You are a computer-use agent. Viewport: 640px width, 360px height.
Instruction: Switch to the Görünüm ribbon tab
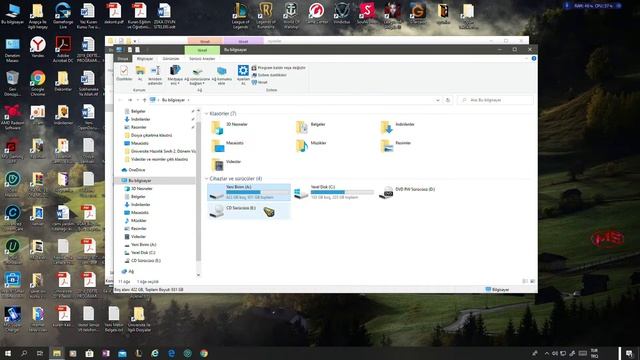(x=171, y=58)
